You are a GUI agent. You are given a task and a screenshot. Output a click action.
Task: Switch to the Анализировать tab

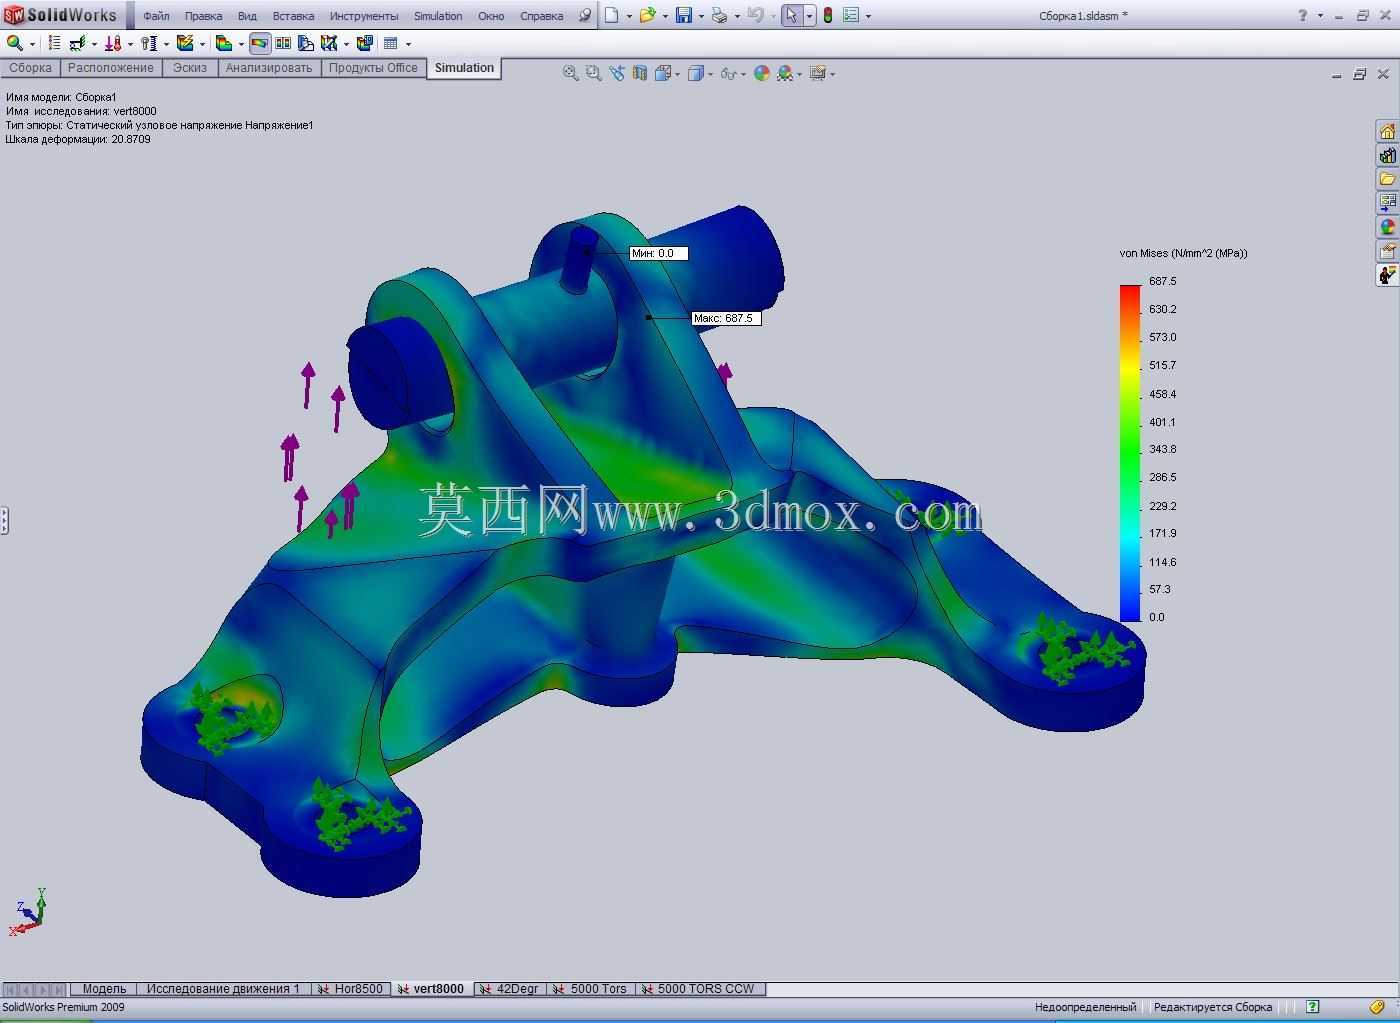(269, 68)
